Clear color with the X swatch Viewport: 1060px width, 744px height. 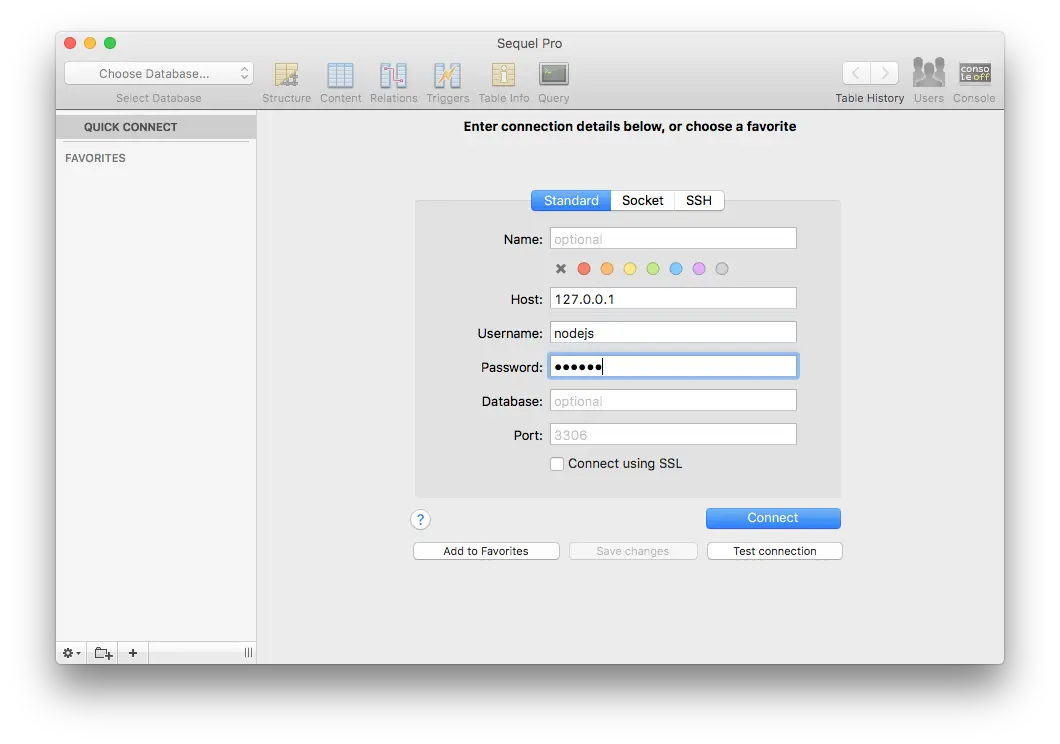[x=560, y=268]
